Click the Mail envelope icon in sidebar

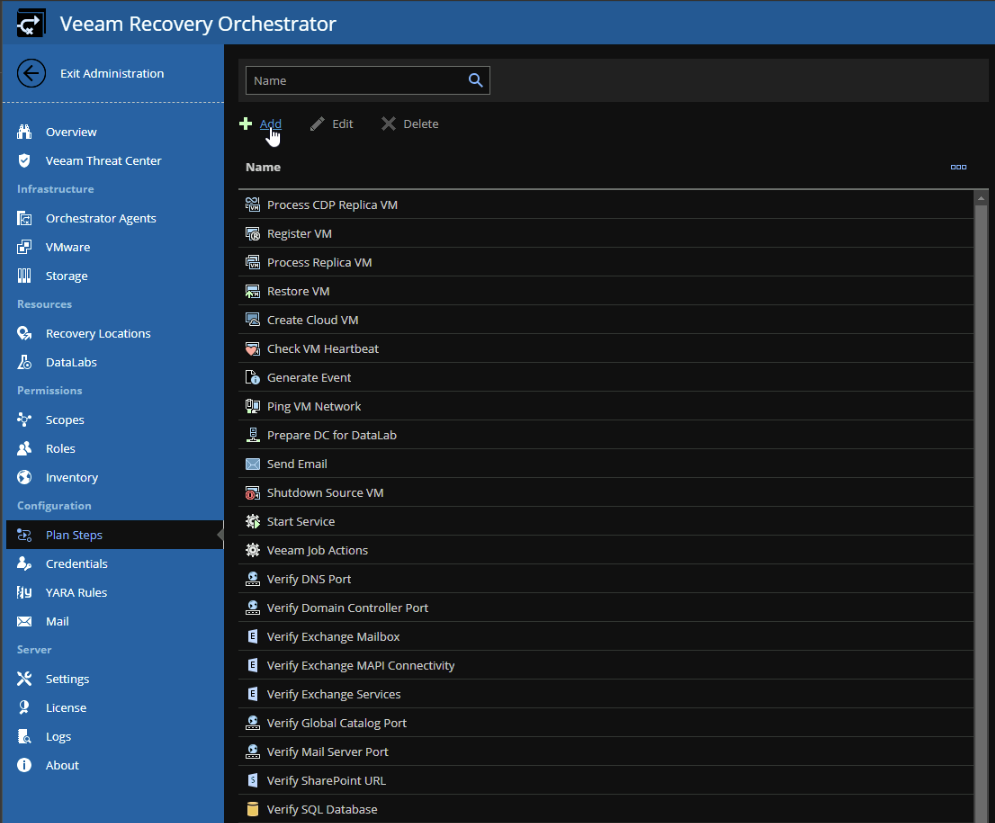pos(24,621)
